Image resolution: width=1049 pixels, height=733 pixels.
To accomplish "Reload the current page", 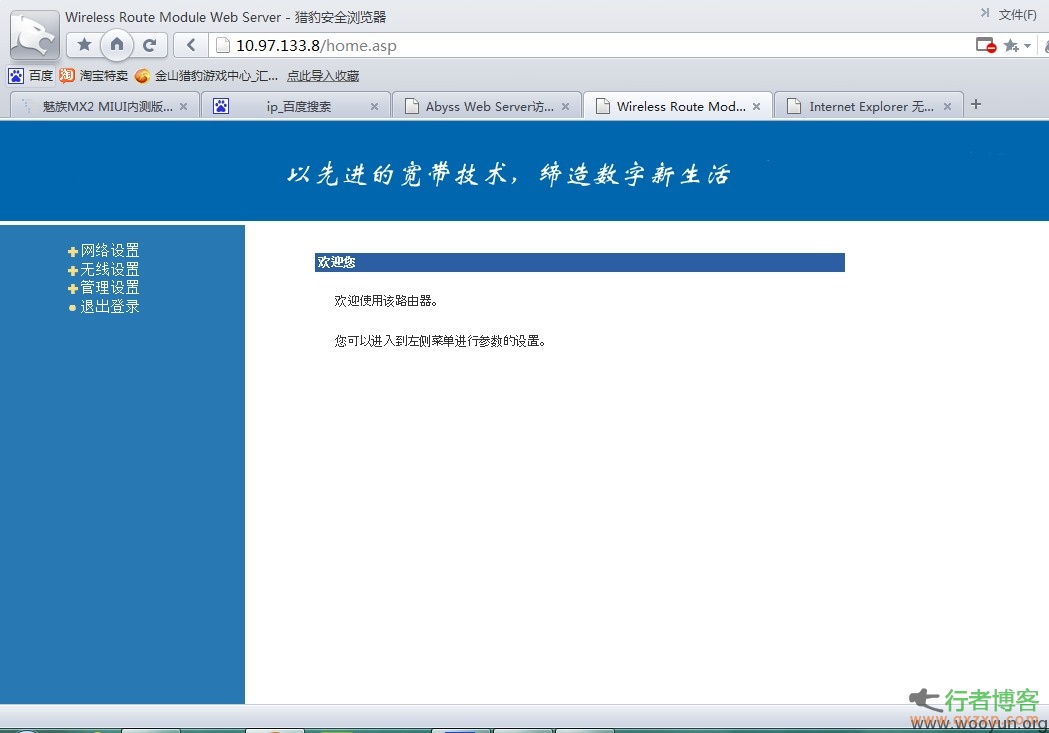I will click(x=149, y=45).
